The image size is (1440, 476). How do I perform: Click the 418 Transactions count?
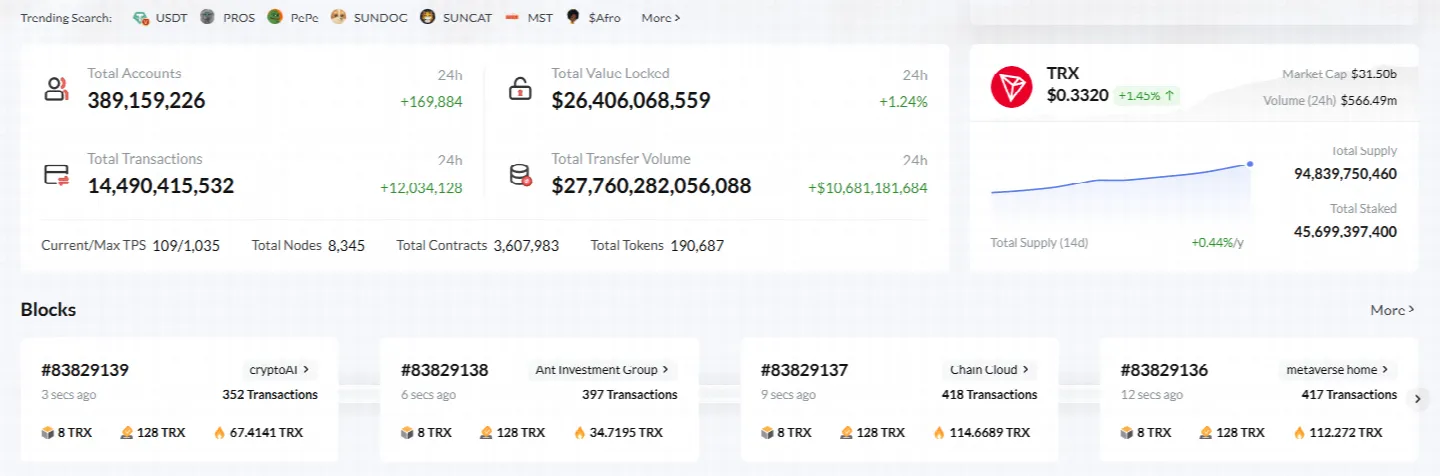click(990, 395)
